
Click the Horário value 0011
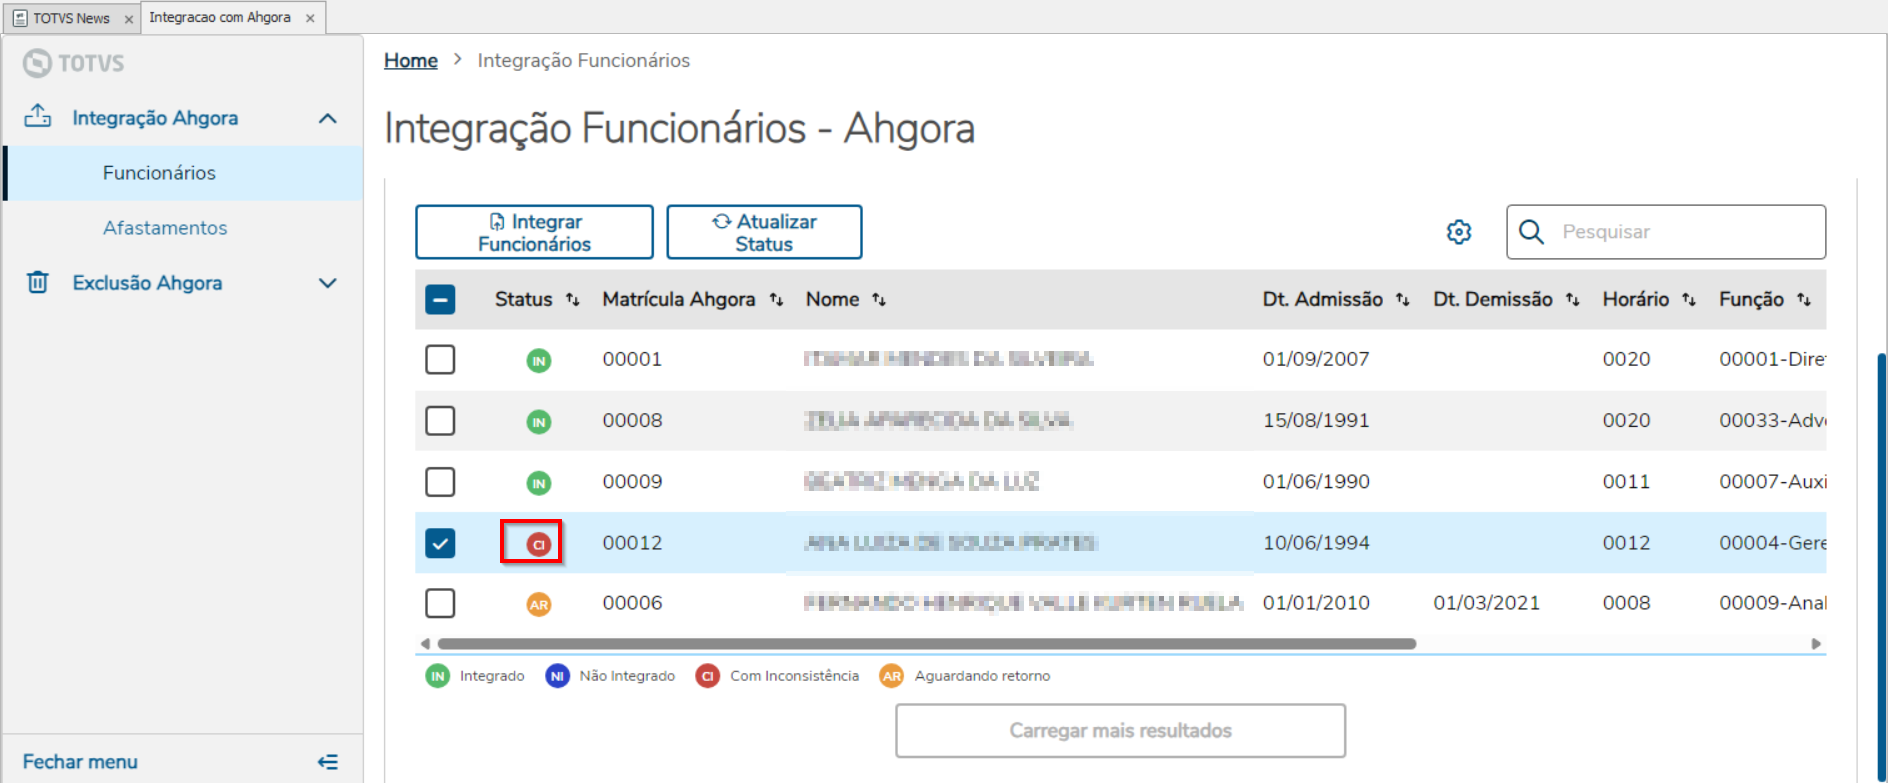[x=1626, y=481]
